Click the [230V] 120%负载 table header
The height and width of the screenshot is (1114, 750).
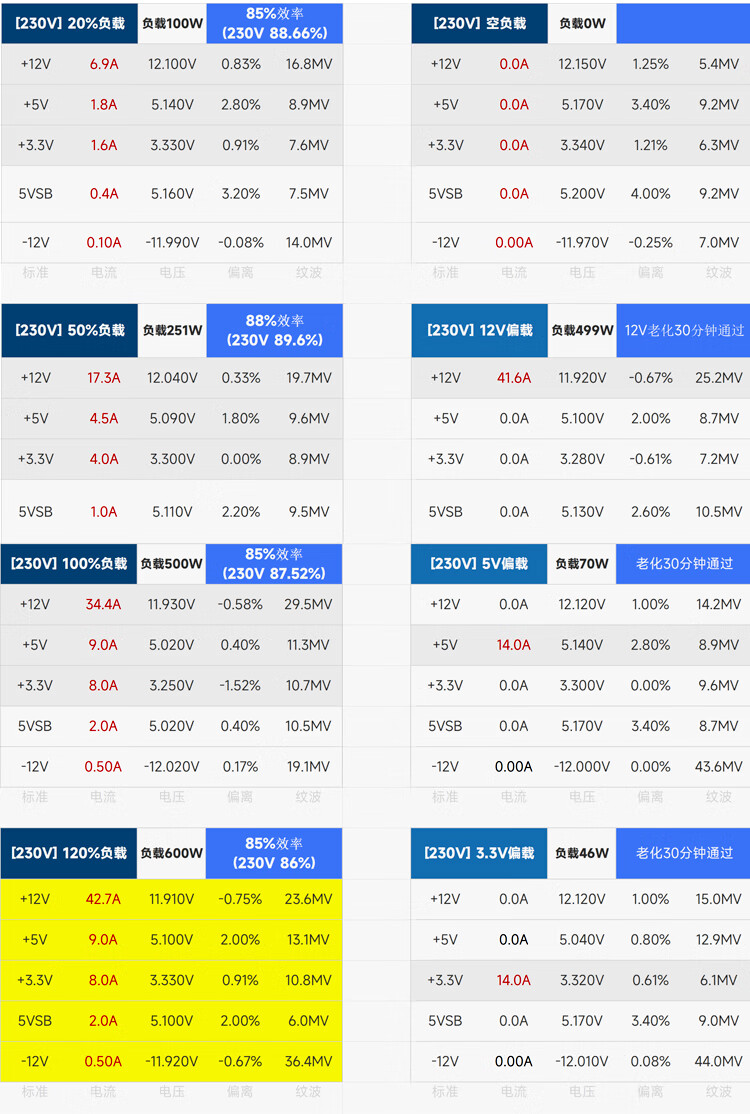(x=69, y=853)
